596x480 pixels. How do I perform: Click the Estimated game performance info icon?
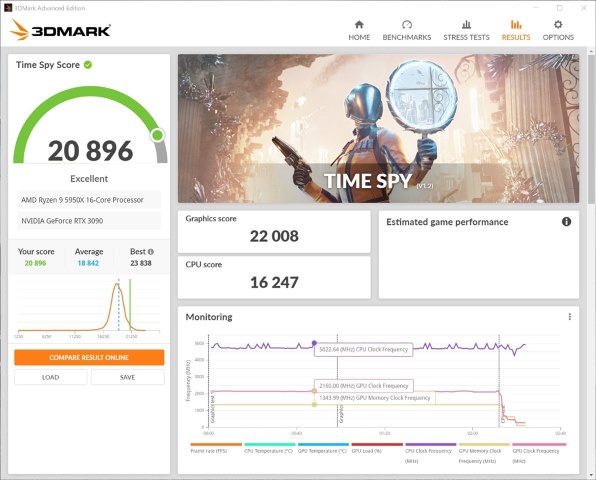[x=566, y=222]
